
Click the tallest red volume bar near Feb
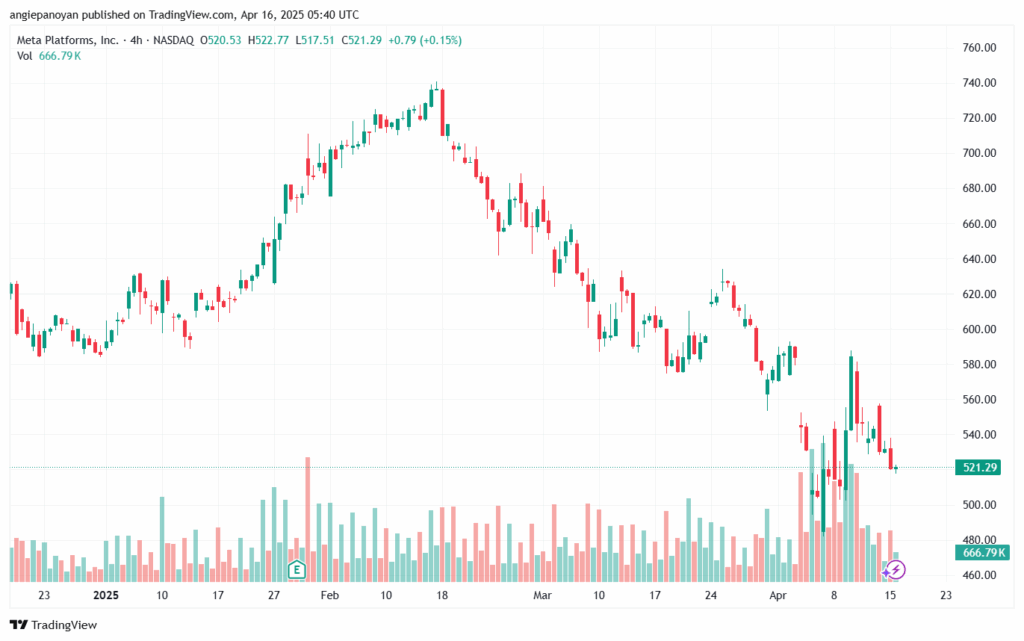click(308, 519)
